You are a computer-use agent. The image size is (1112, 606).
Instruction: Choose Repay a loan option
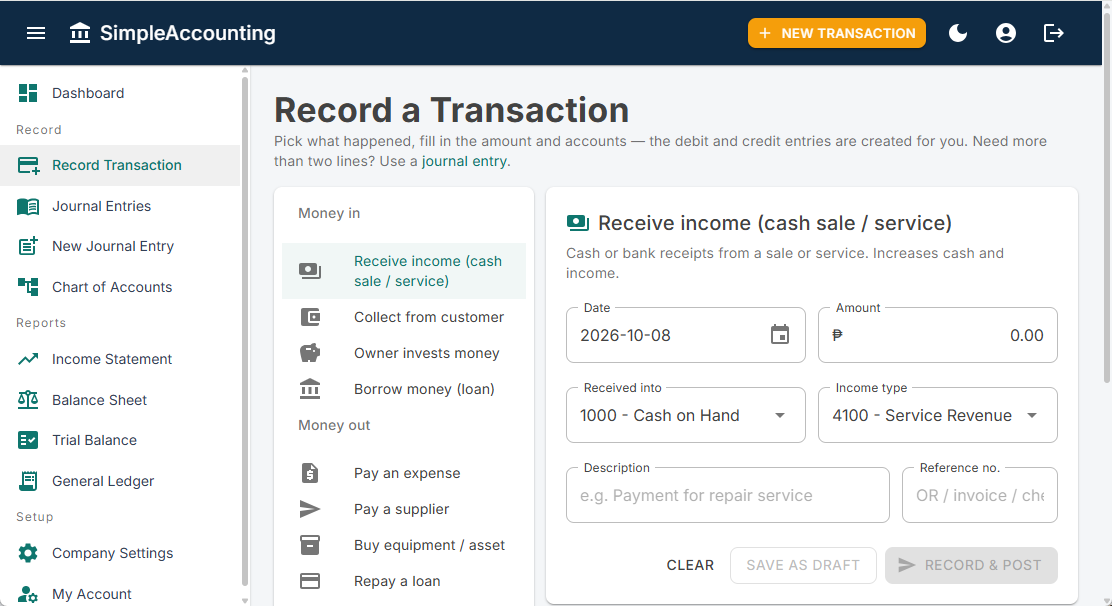point(404,581)
